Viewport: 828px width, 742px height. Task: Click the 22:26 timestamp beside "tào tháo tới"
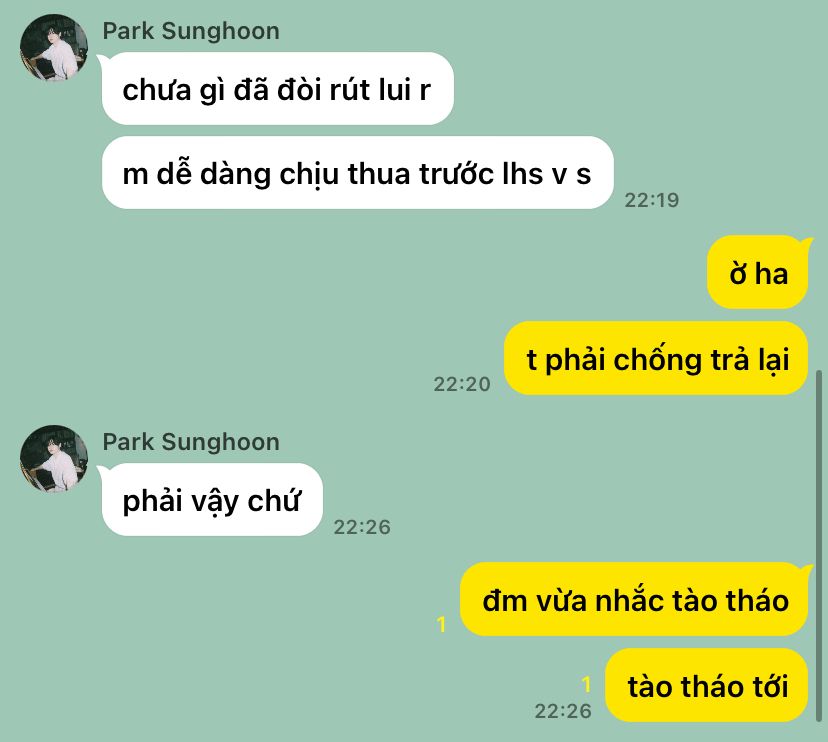[563, 711]
